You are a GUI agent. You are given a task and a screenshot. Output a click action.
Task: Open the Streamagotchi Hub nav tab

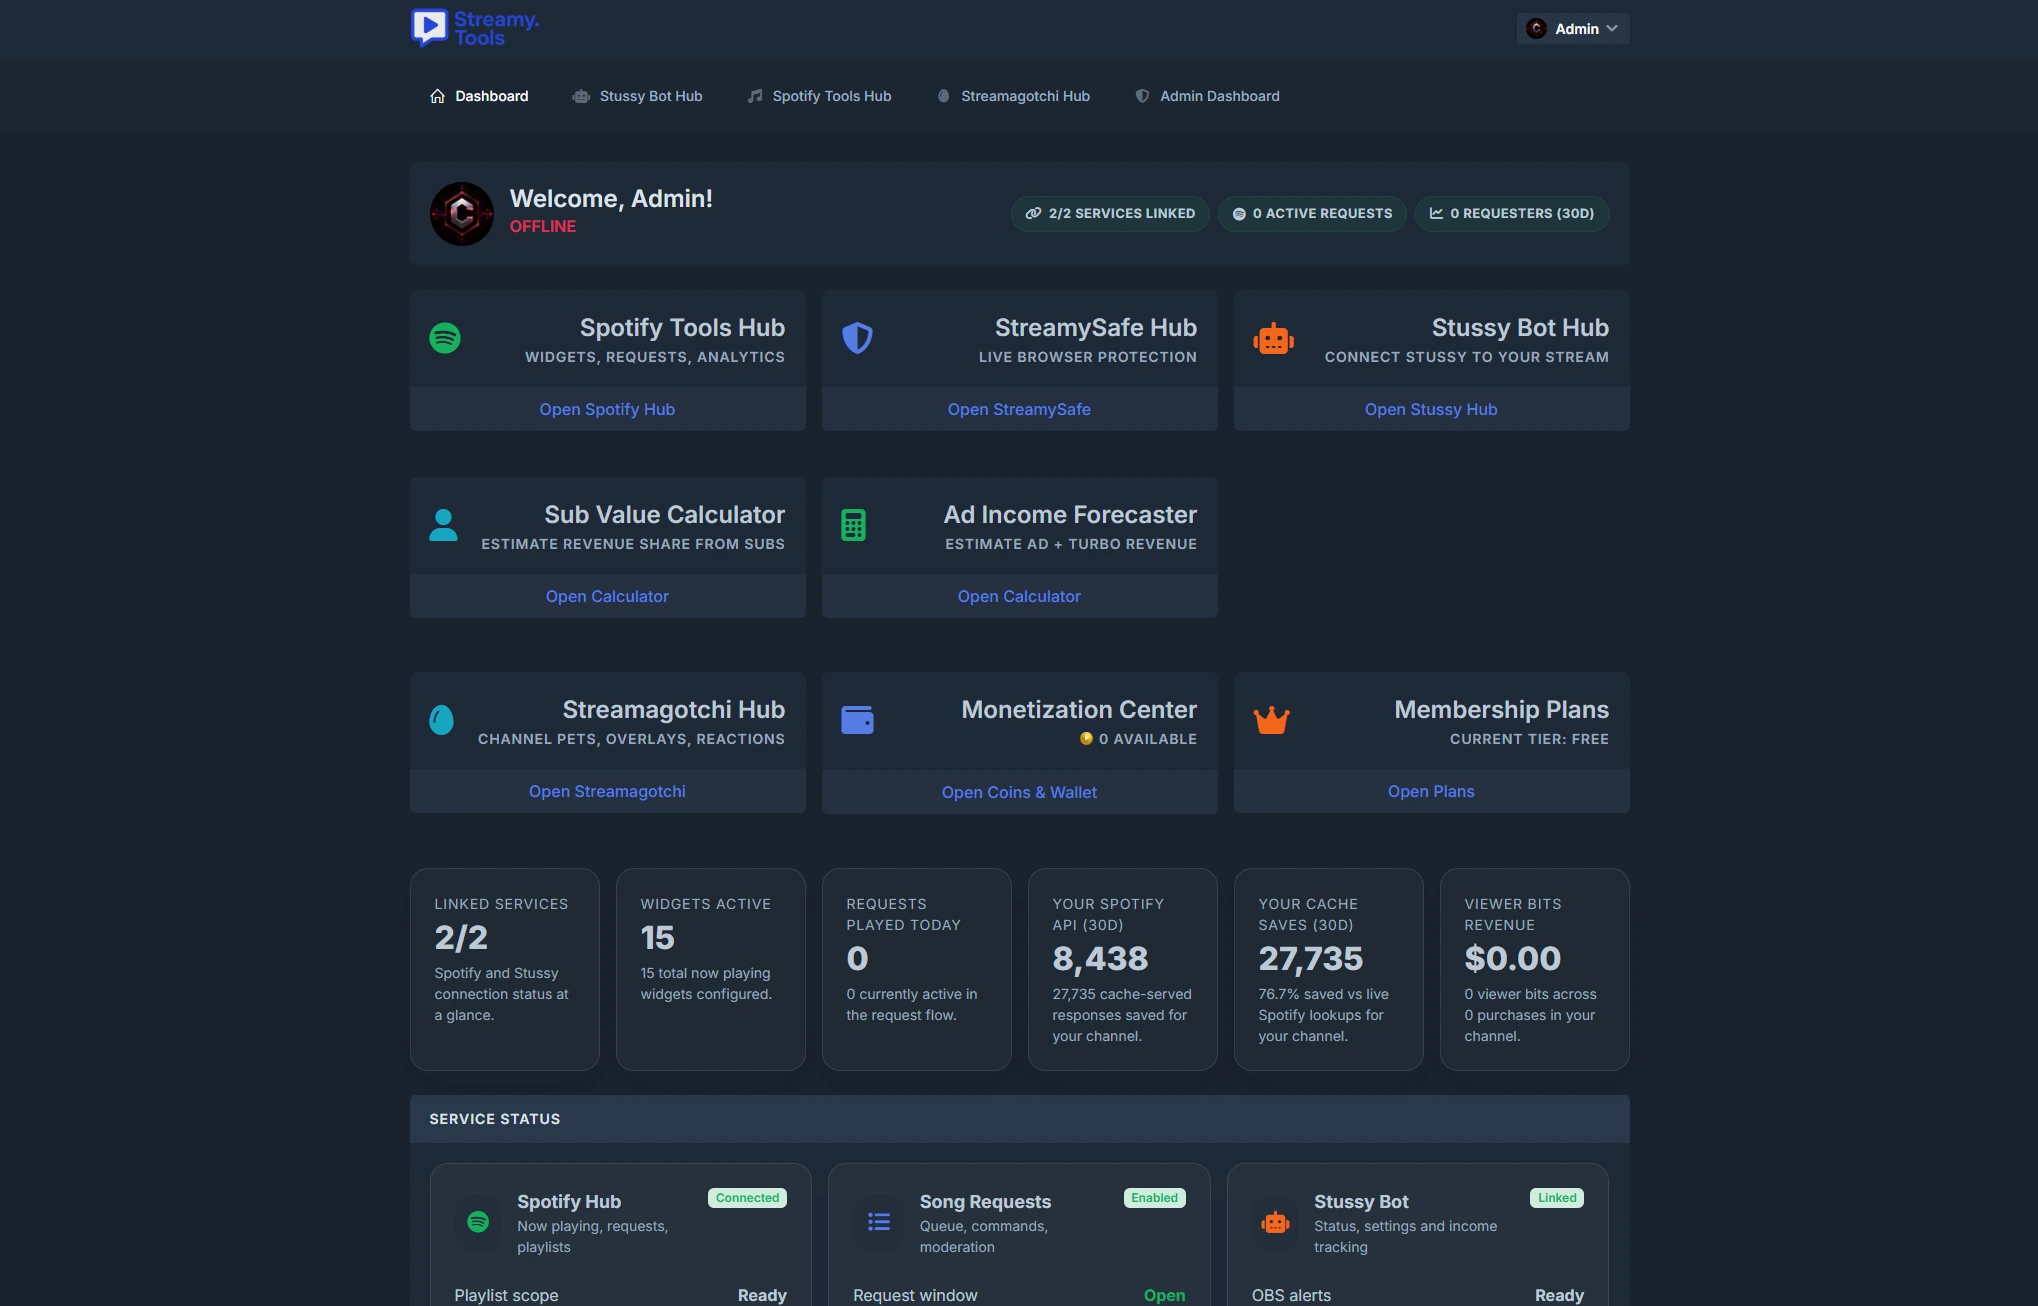point(1013,96)
